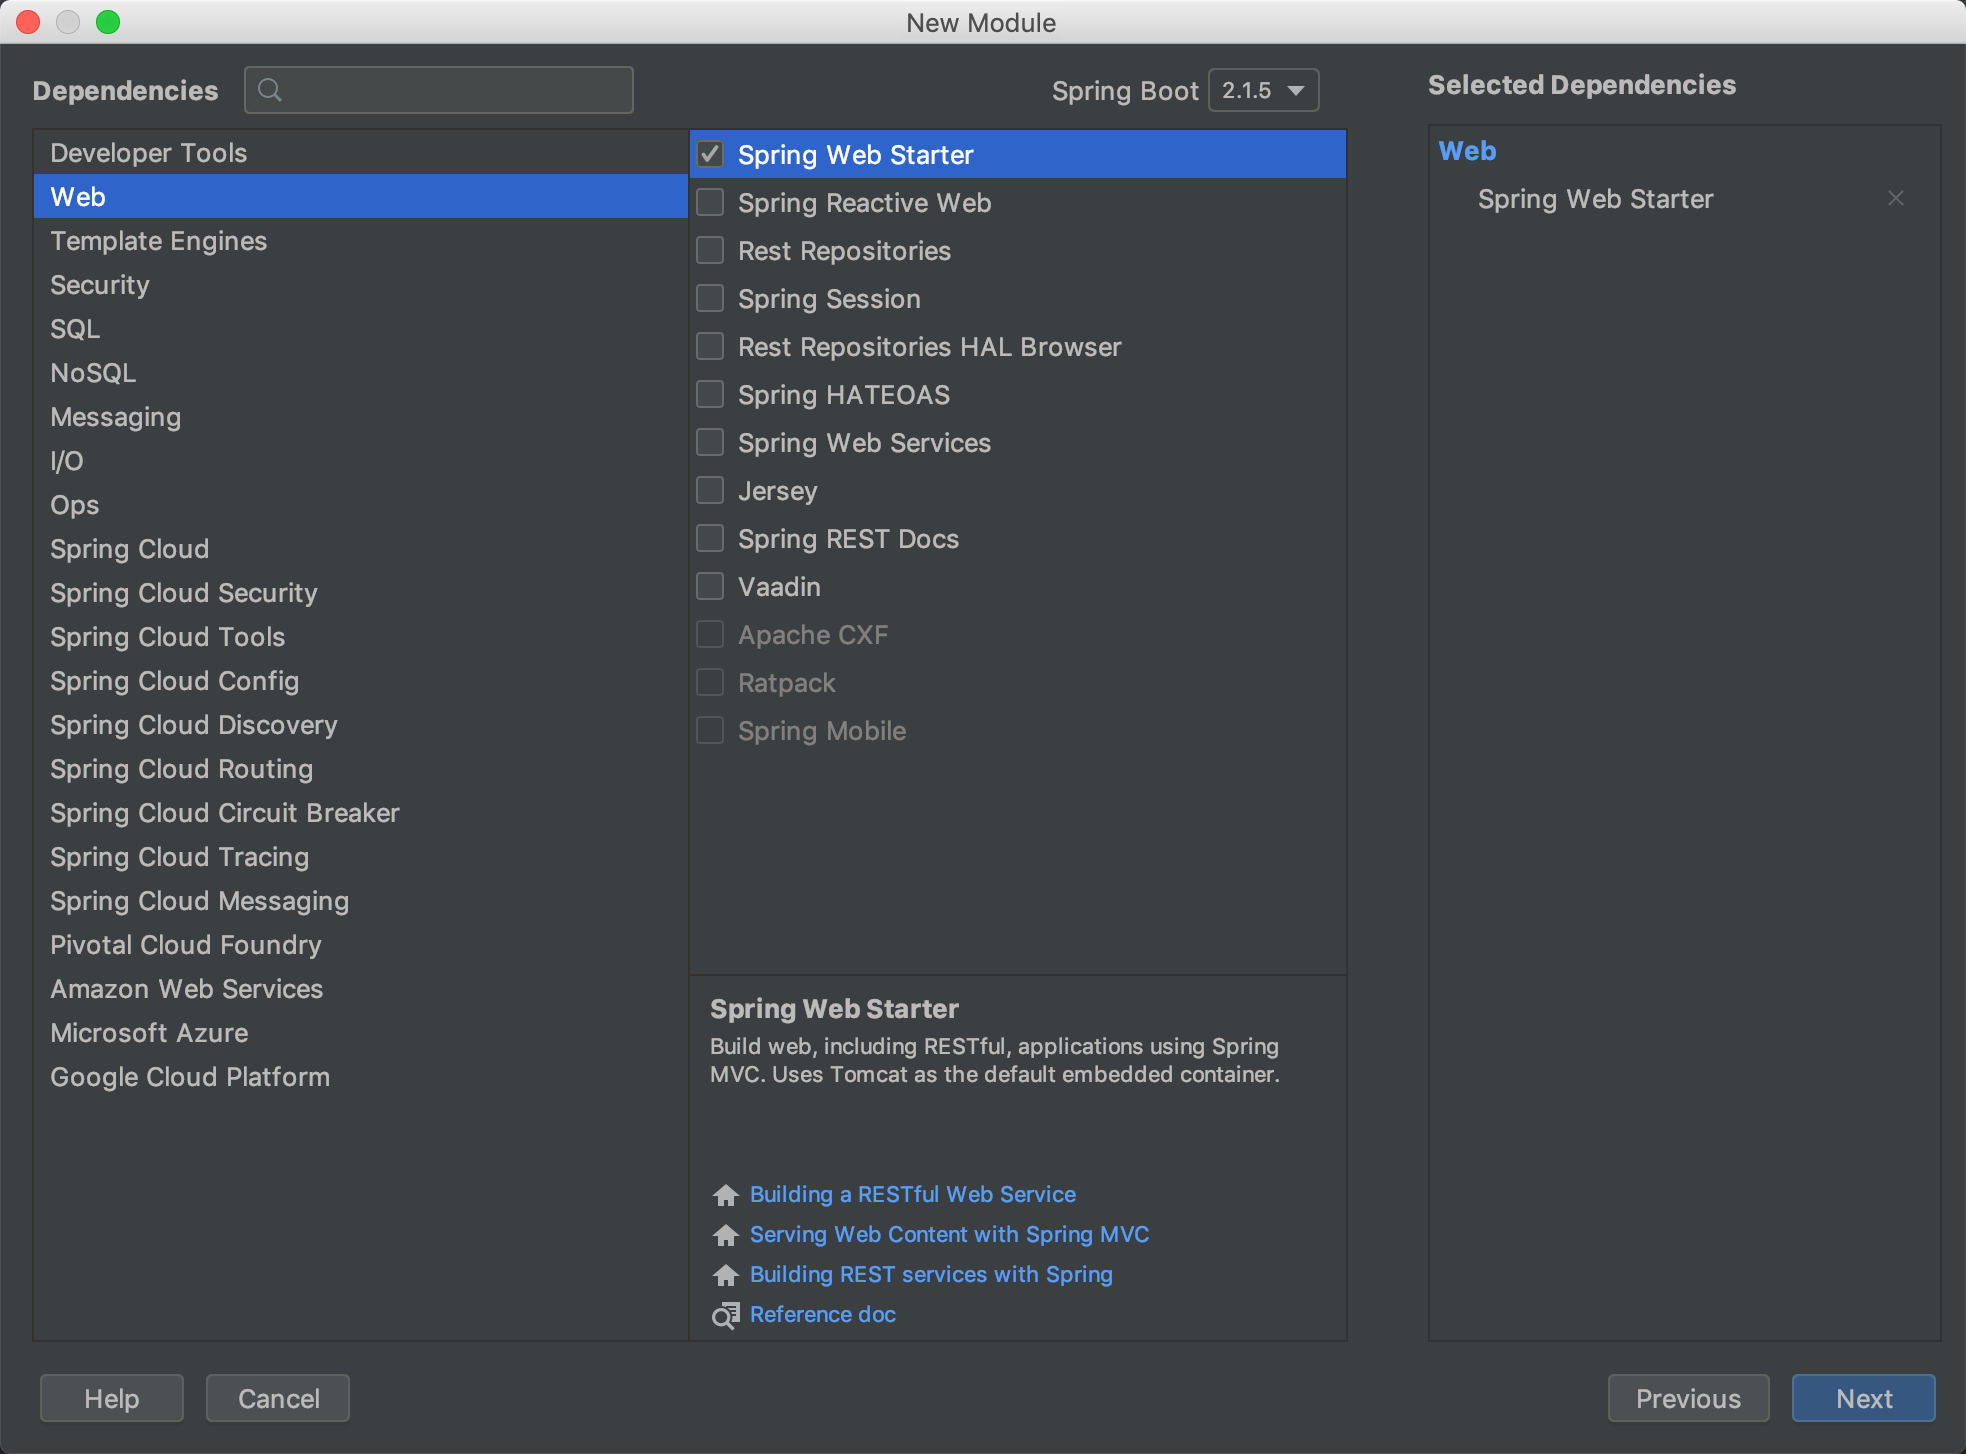
Task: Choose the Developer Tools category
Action: click(x=149, y=153)
